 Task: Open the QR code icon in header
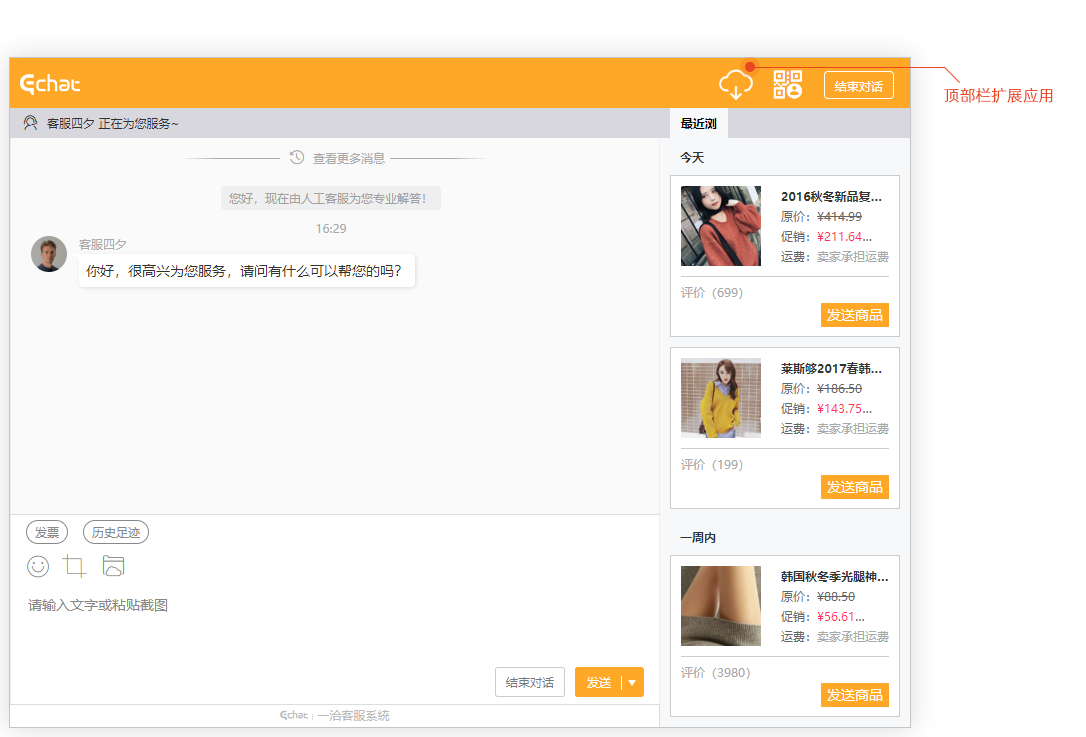pyautogui.click(x=788, y=85)
